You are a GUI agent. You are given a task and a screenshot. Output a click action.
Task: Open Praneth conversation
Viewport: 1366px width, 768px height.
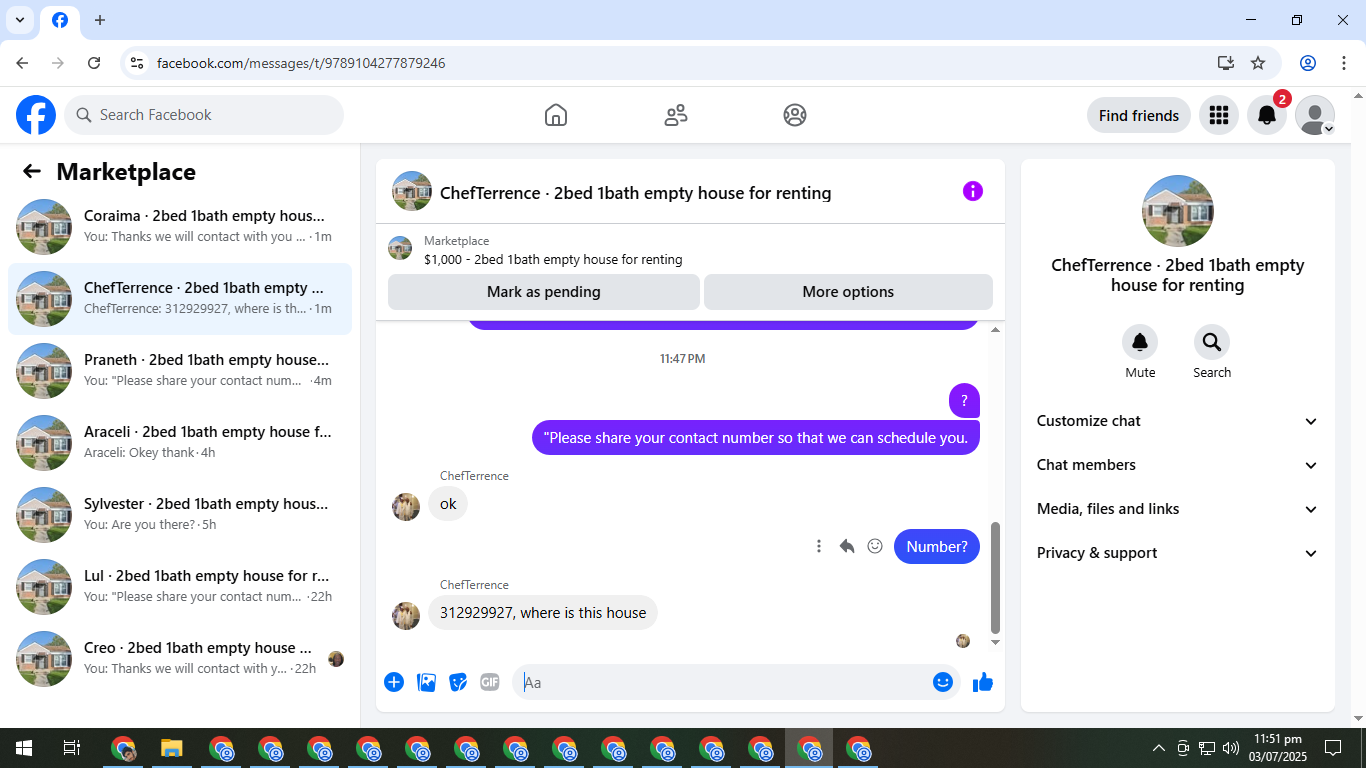(x=180, y=371)
